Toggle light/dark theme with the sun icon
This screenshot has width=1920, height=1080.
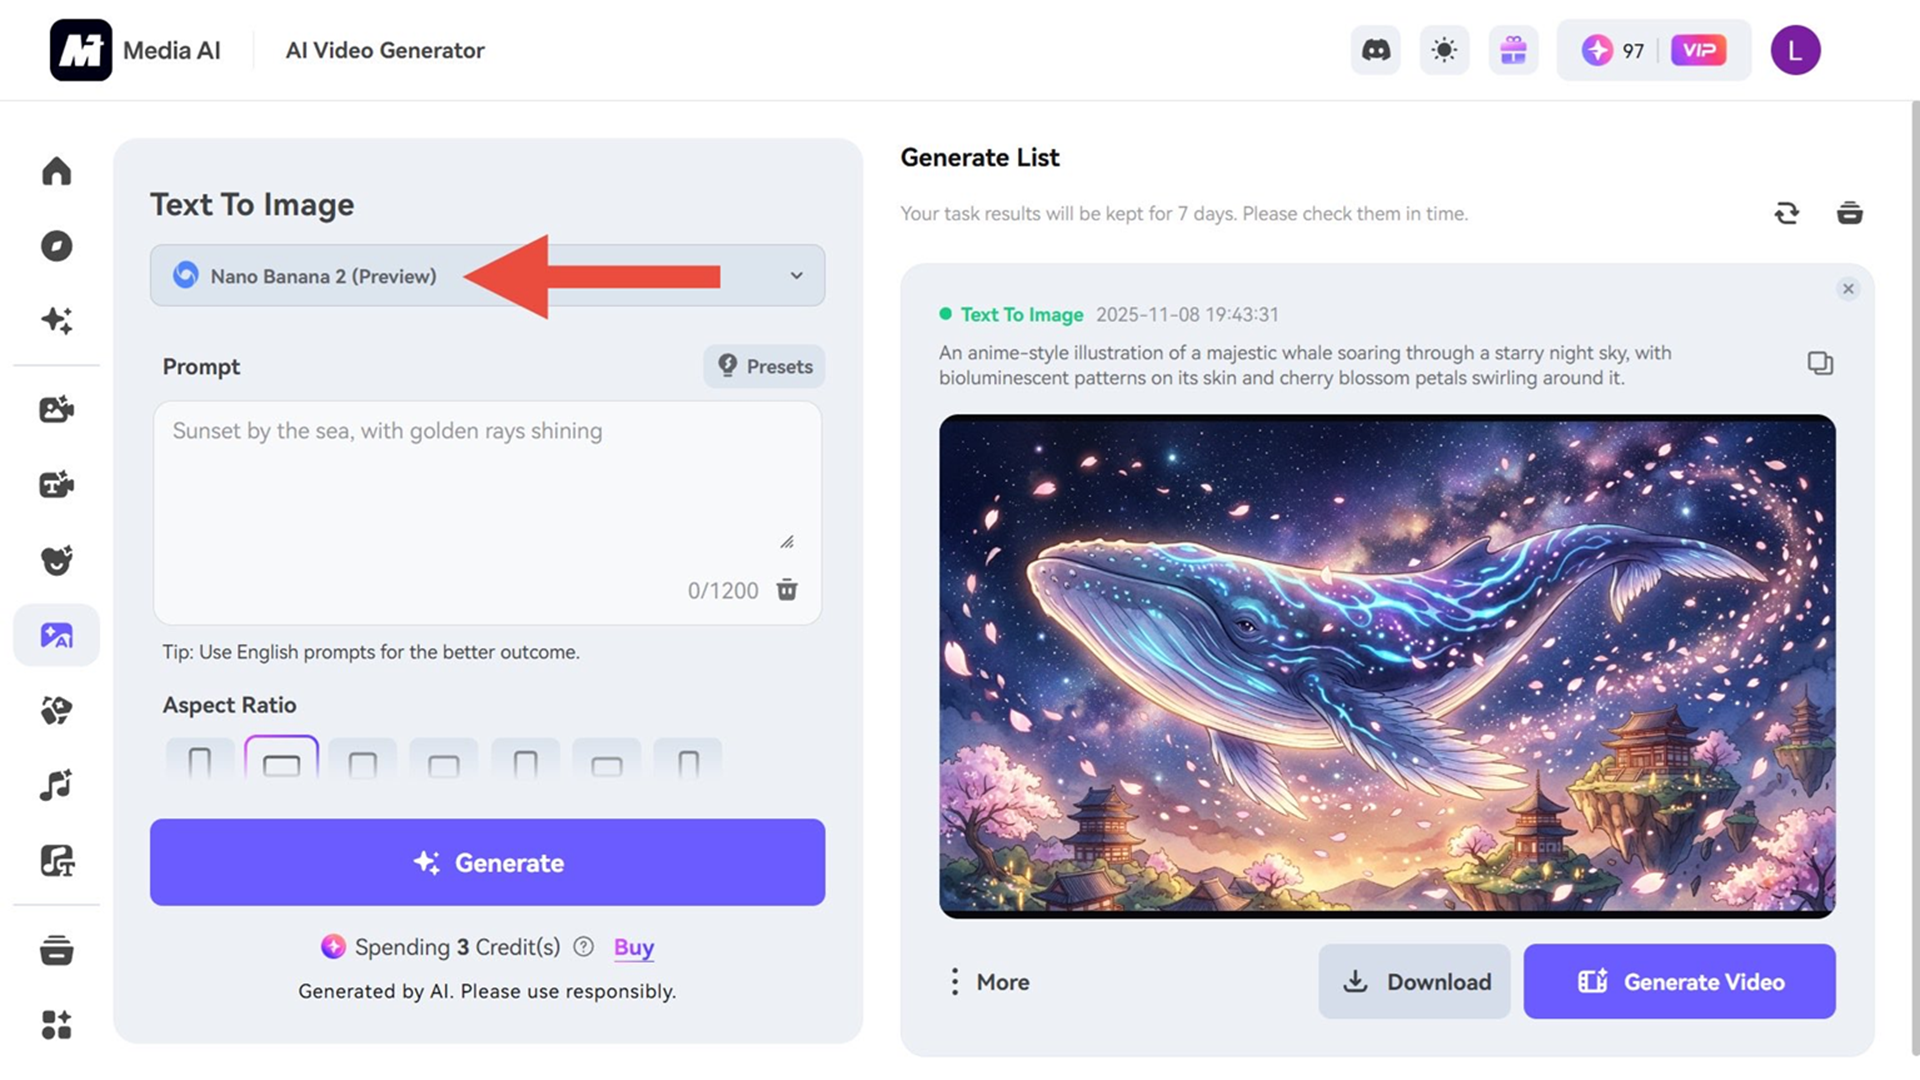coord(1444,50)
